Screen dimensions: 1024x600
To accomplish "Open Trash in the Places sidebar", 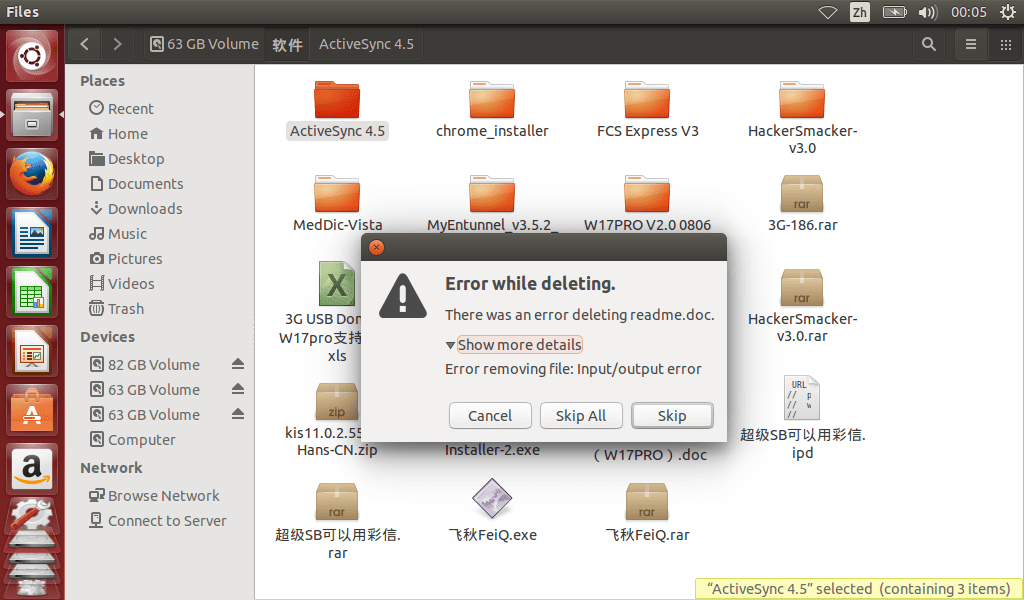I will [125, 309].
